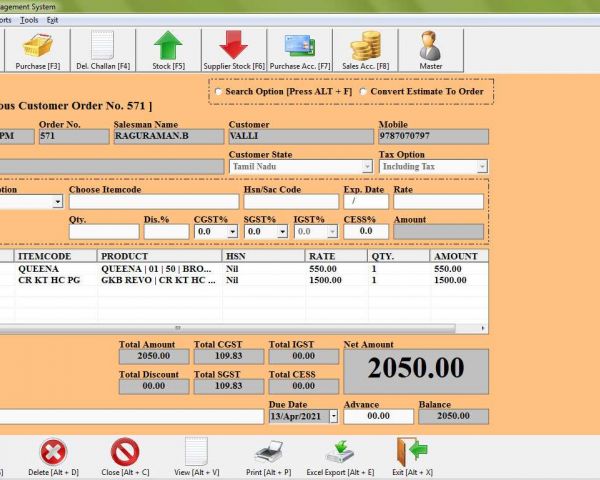600x480 pixels.
Task: Open Del. Challan [F4] document icon
Action: [x=103, y=46]
